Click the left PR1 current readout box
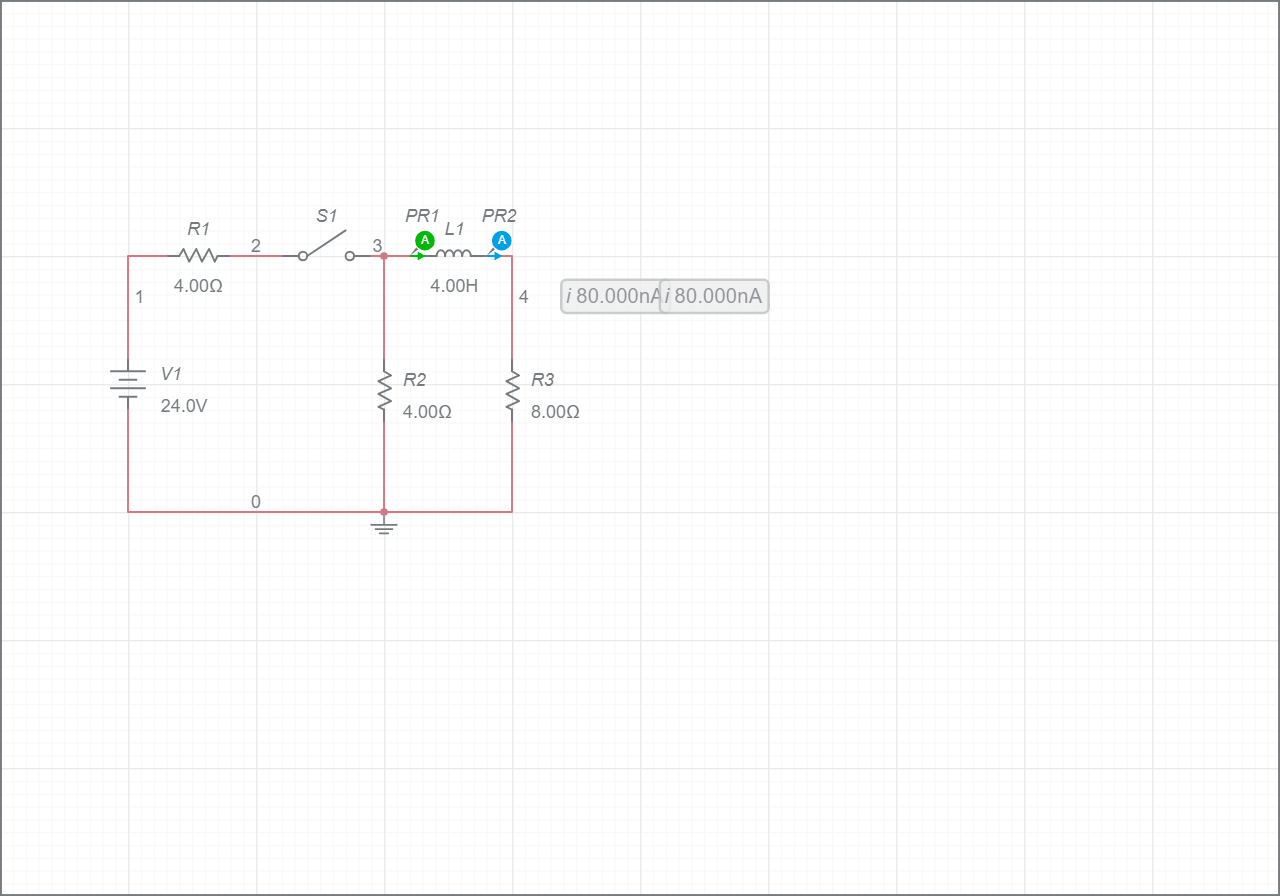1280x896 pixels. tap(611, 296)
